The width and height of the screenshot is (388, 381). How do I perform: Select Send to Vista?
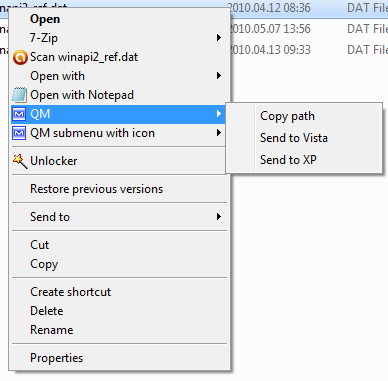point(294,138)
